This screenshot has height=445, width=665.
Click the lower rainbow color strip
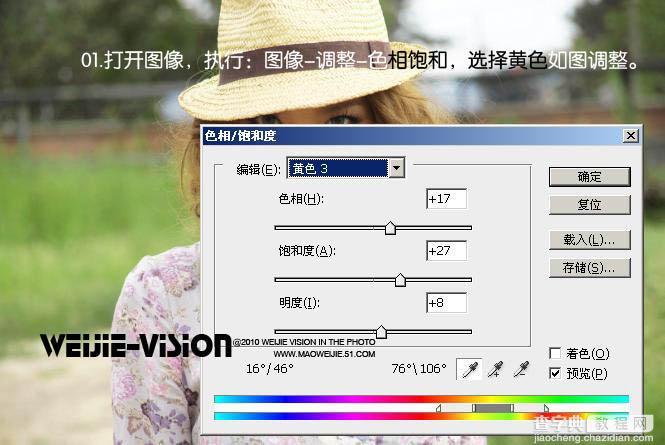[421, 417]
